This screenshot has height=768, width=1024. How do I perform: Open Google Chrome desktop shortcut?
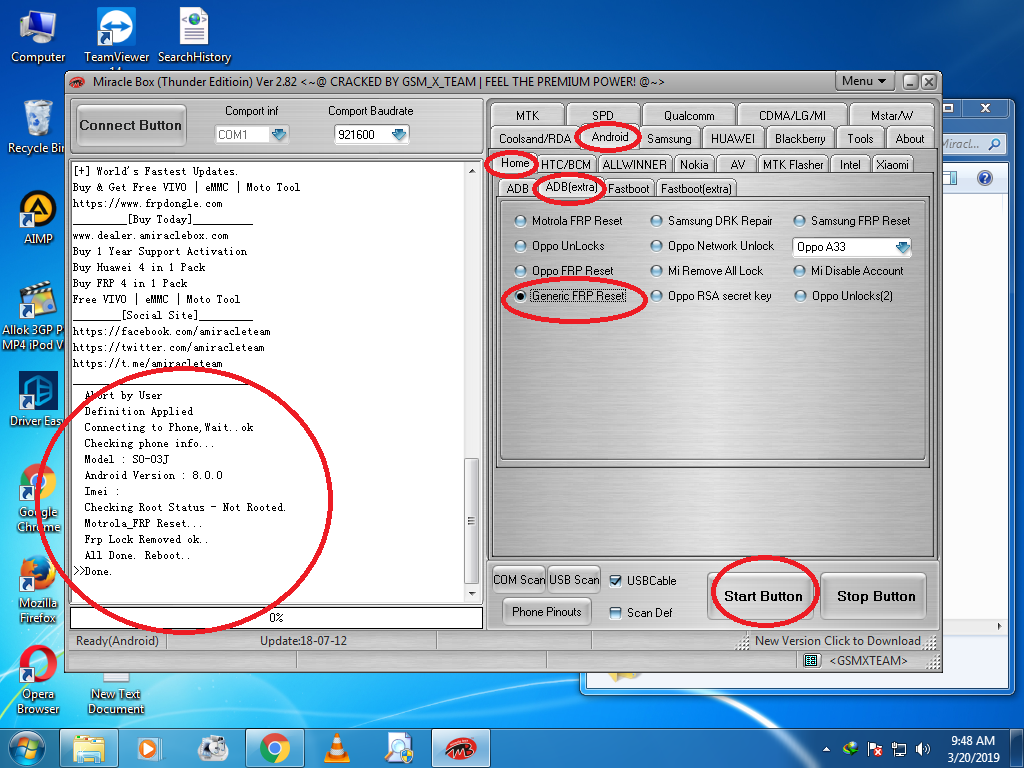tap(38, 498)
